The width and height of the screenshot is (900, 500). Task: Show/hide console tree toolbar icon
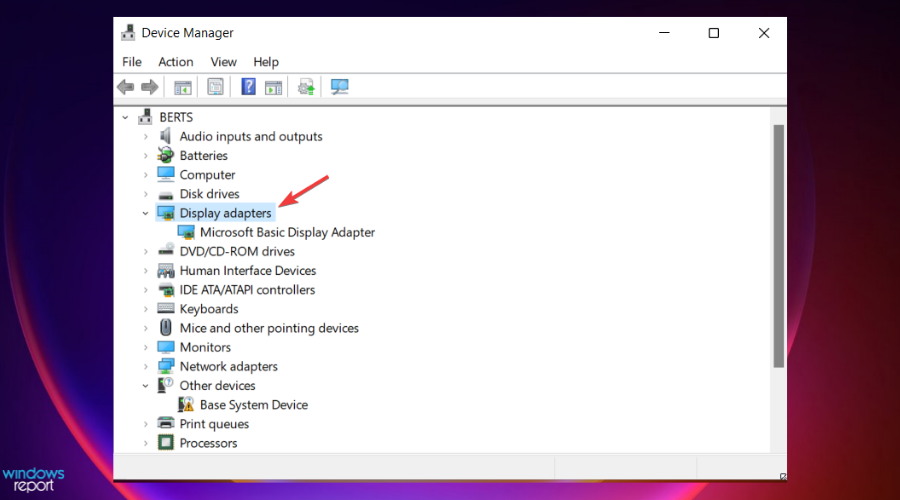coord(183,87)
